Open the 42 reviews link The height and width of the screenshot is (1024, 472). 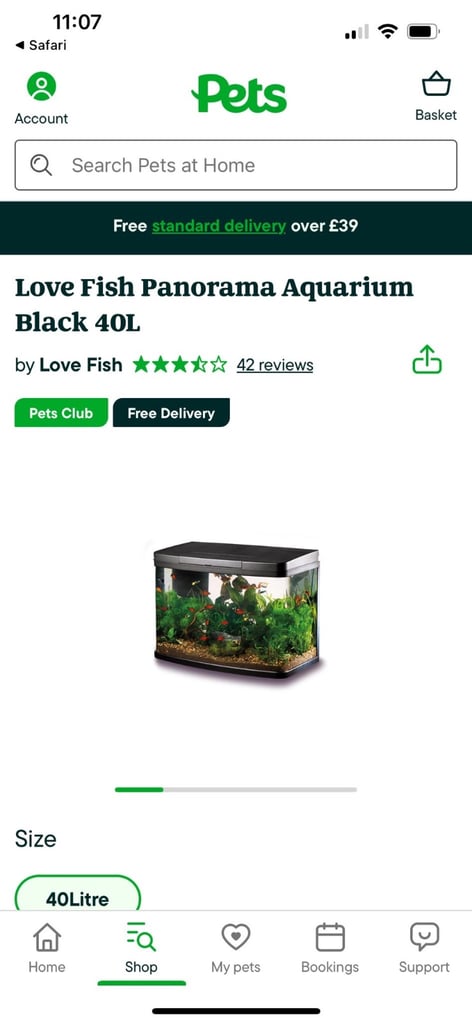click(x=275, y=365)
